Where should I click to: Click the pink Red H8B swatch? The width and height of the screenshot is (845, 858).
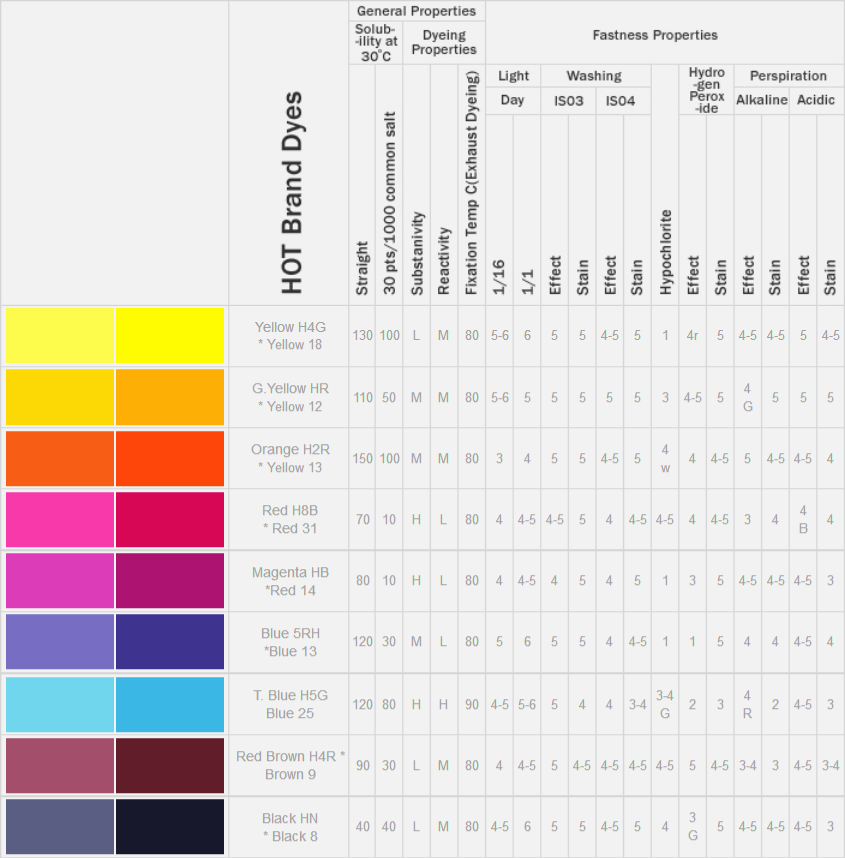(60, 520)
